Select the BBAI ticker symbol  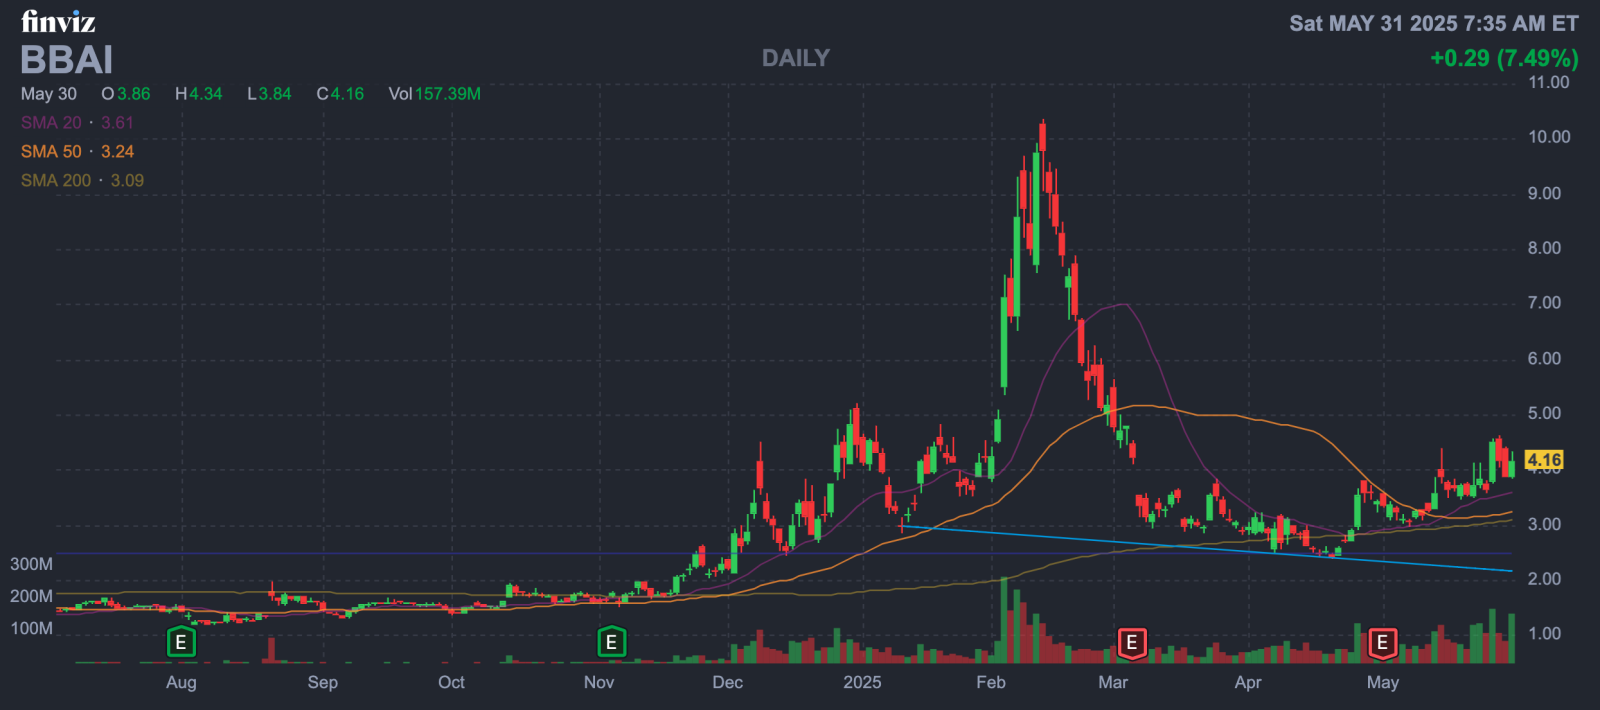(67, 60)
